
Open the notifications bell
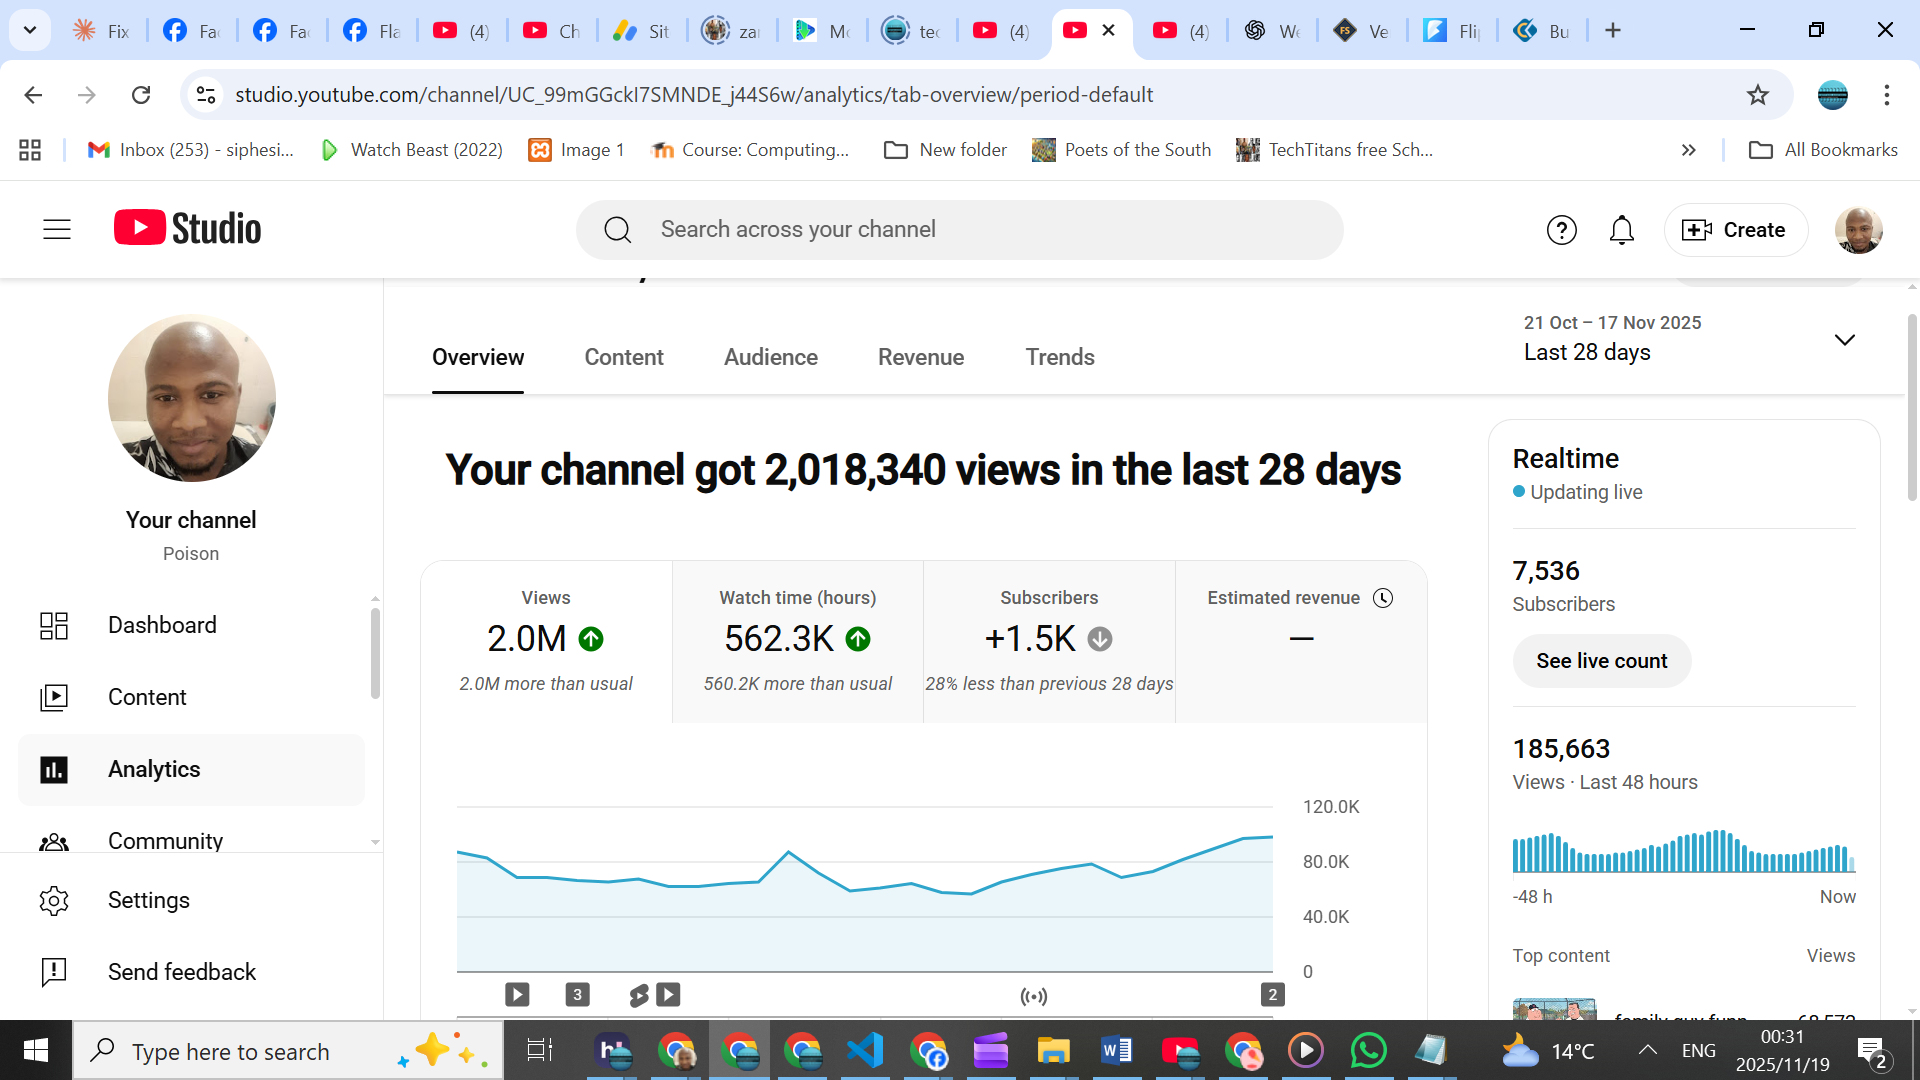(x=1621, y=230)
